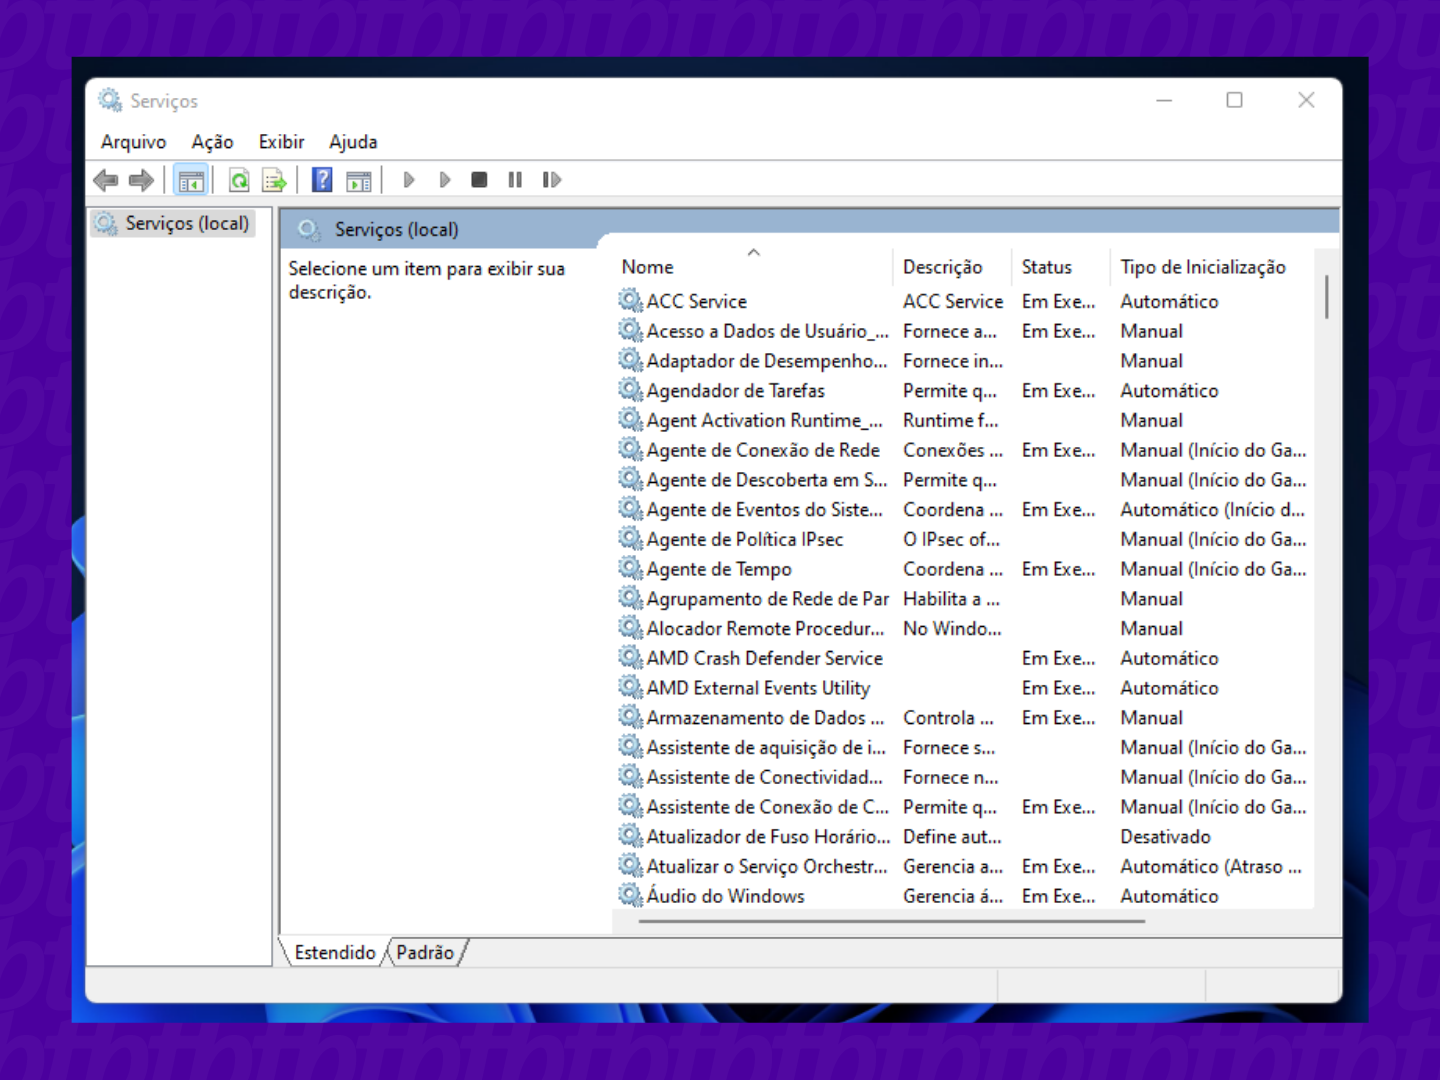This screenshot has width=1440, height=1080.
Task: Toggle the console tree pane icon
Action: point(190,180)
